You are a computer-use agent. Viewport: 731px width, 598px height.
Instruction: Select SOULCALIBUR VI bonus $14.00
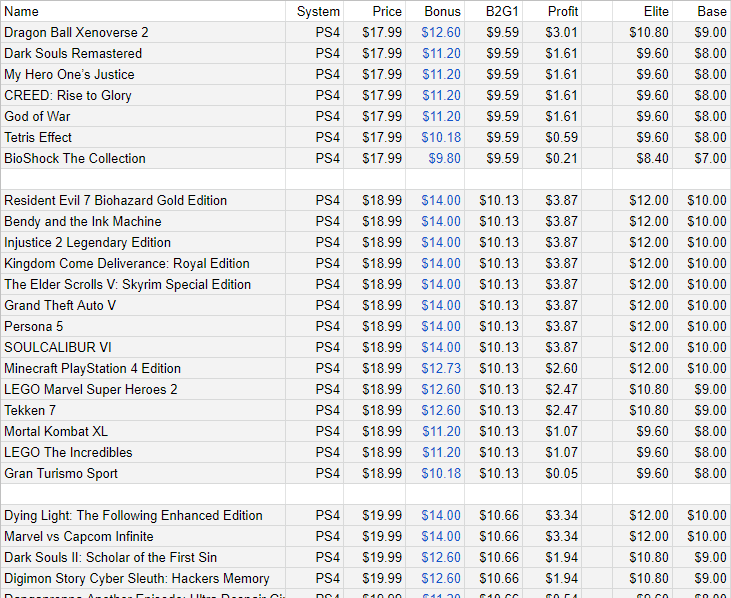pos(435,347)
